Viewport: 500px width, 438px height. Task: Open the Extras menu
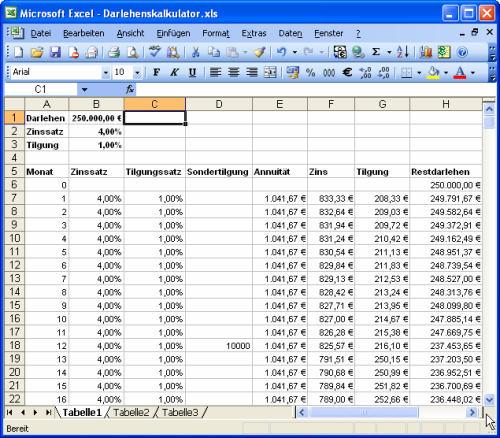click(x=254, y=33)
